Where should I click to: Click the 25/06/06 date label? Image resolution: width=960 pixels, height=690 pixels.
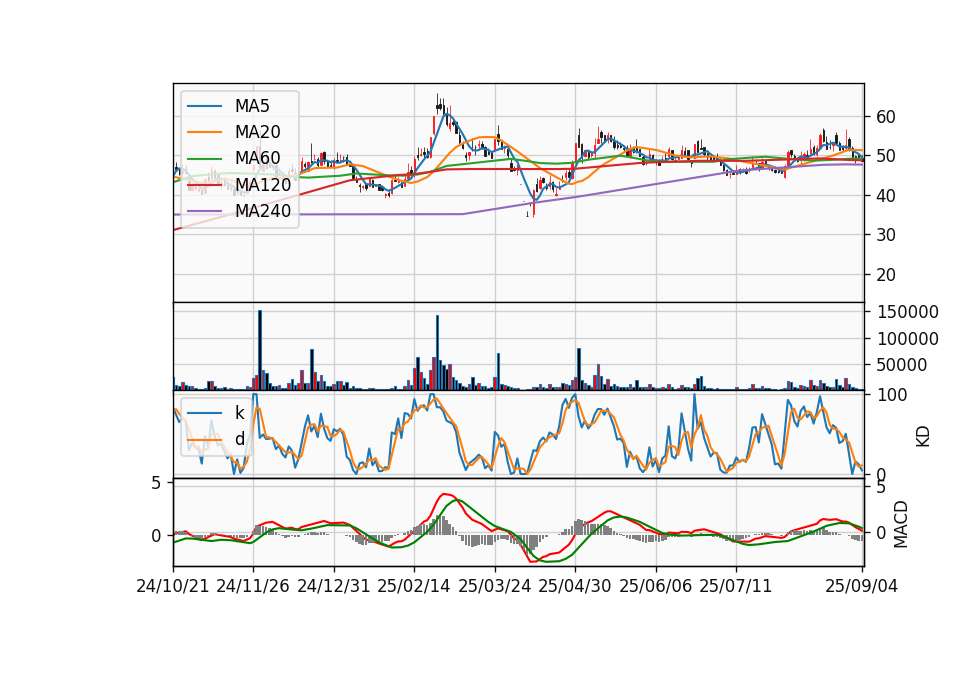pyautogui.click(x=656, y=586)
